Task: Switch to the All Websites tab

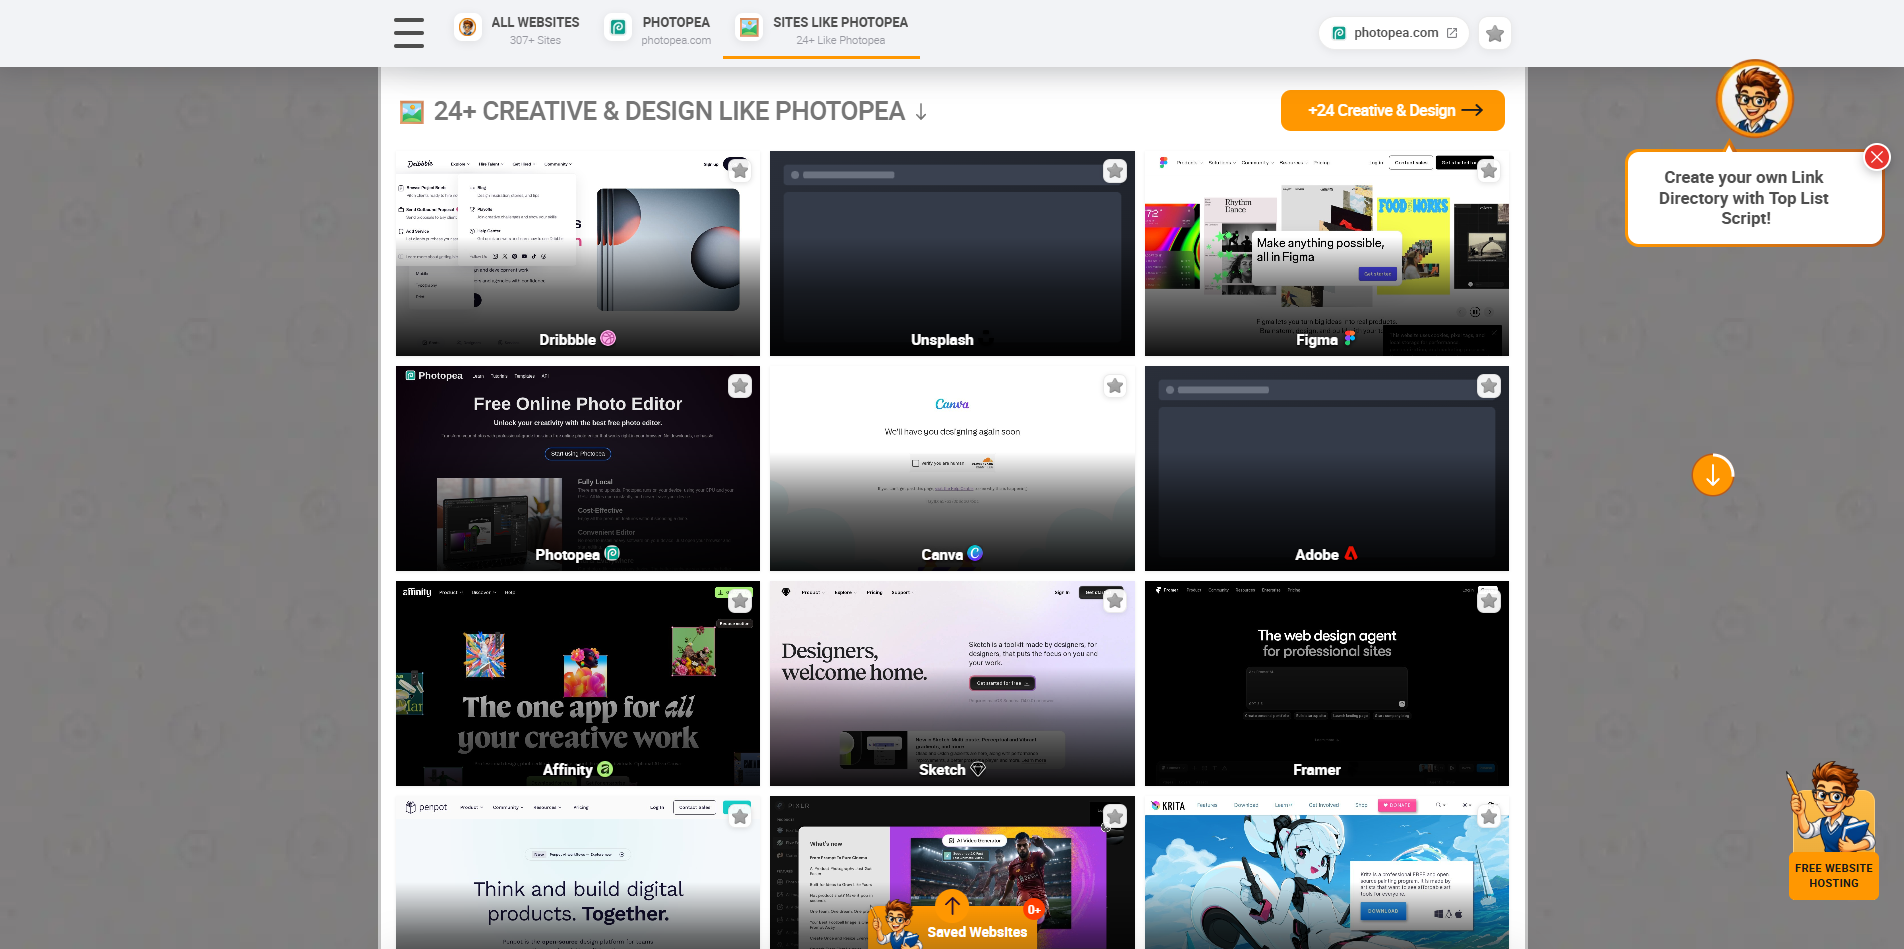Action: click(518, 31)
